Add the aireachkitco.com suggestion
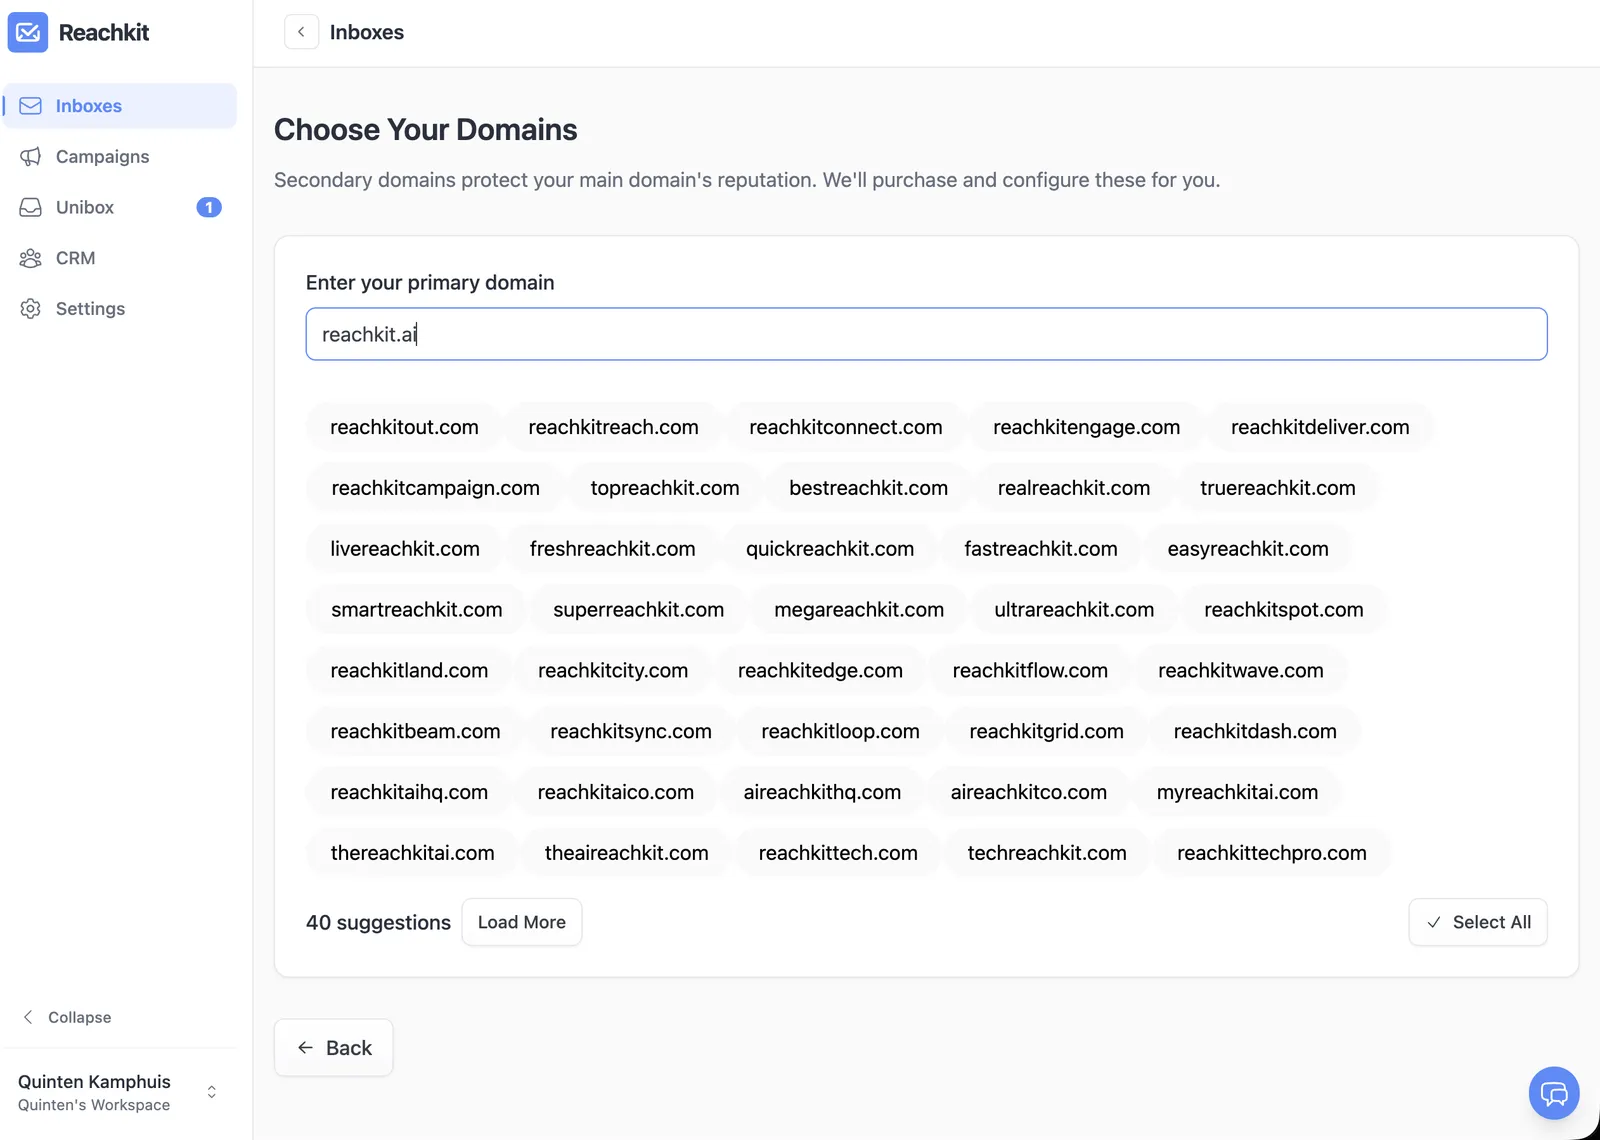Viewport: 1600px width, 1140px height. [1029, 793]
